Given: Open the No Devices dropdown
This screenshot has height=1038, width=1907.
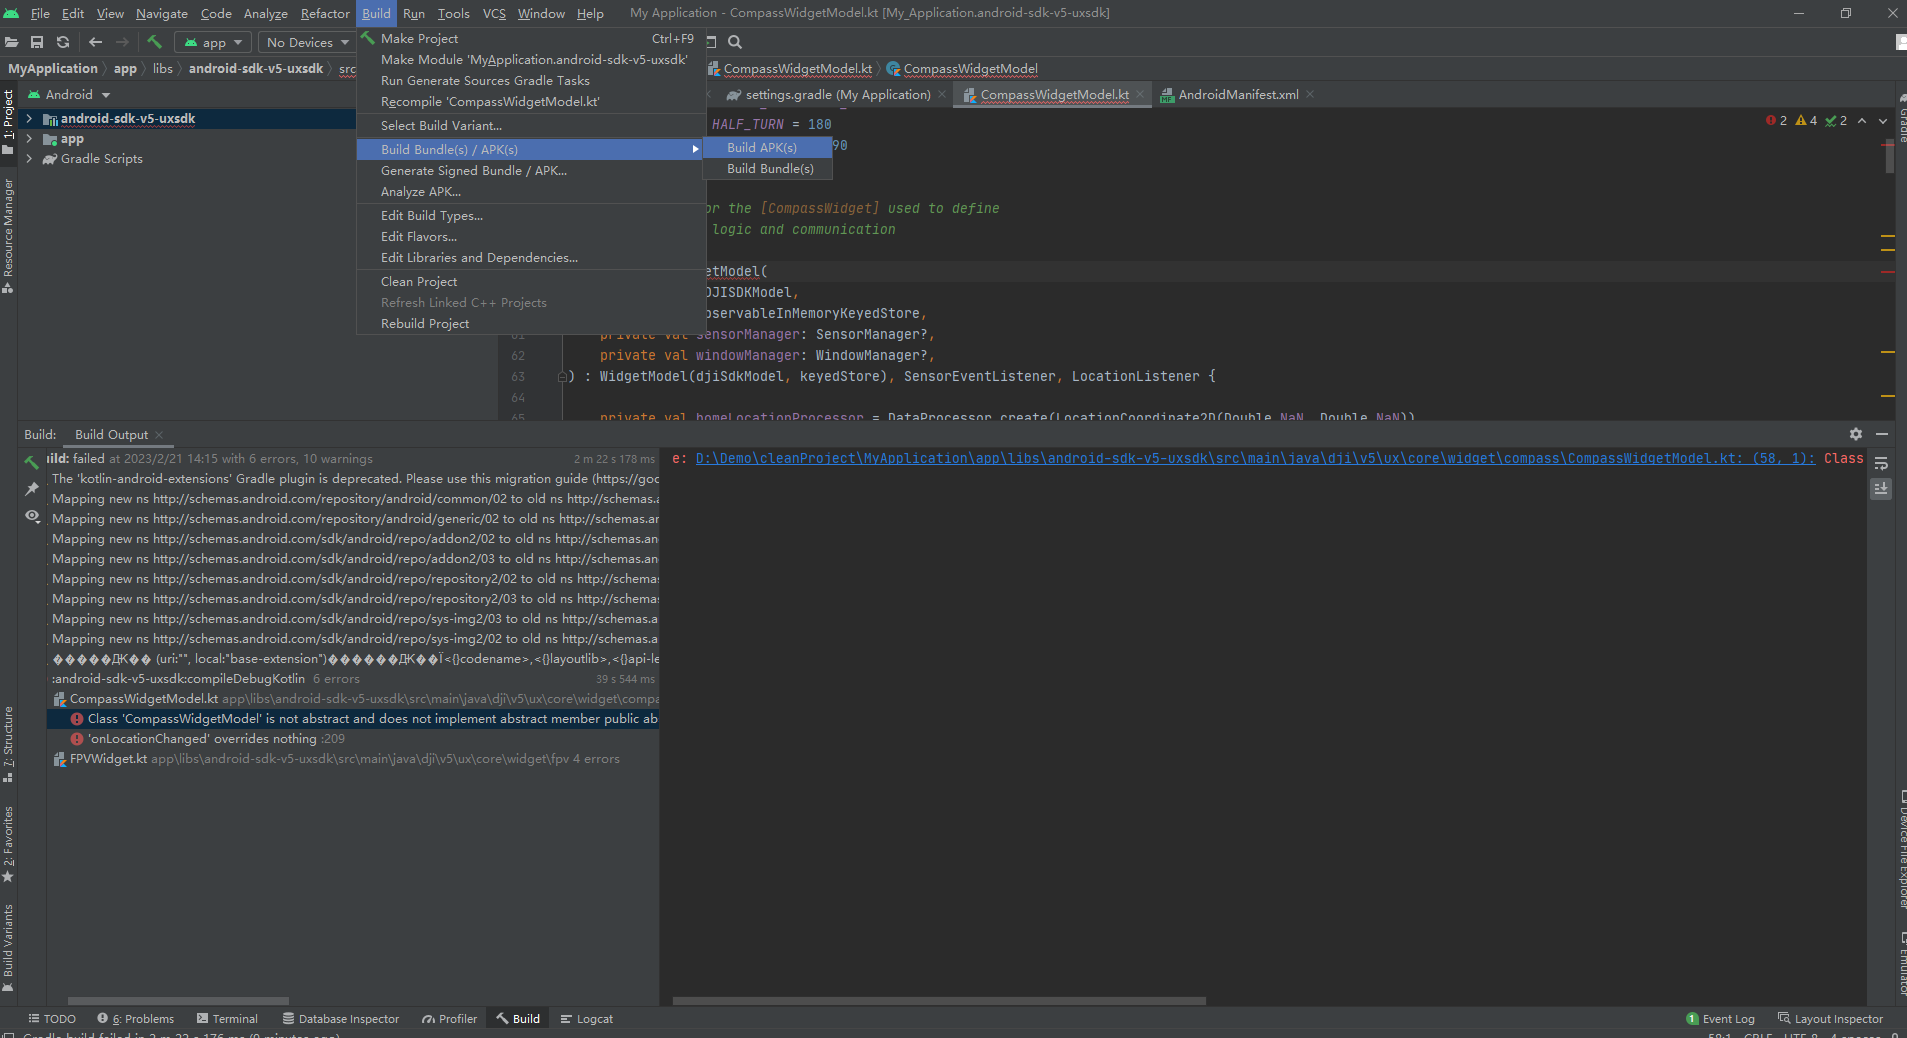Looking at the screenshot, I should 305,42.
